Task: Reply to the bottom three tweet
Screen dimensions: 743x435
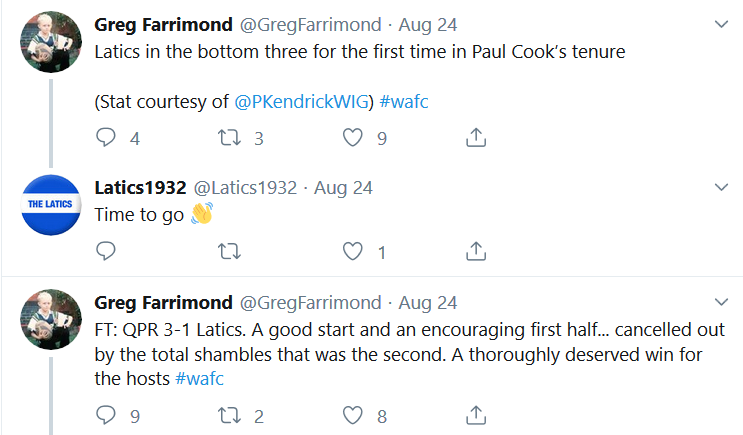Action: click(106, 138)
